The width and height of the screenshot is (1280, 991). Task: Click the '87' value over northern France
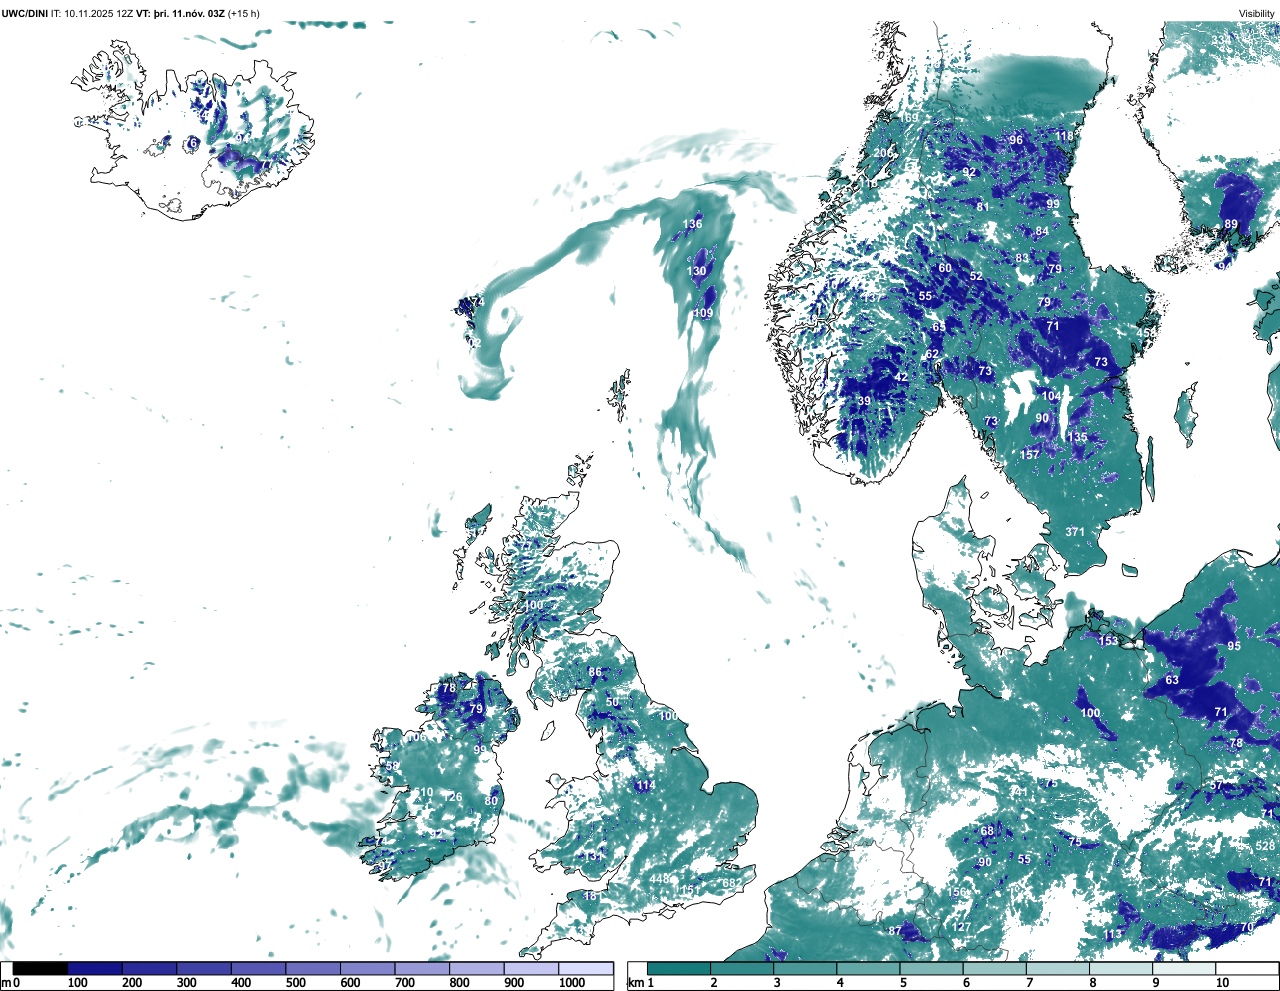pyautogui.click(x=895, y=931)
